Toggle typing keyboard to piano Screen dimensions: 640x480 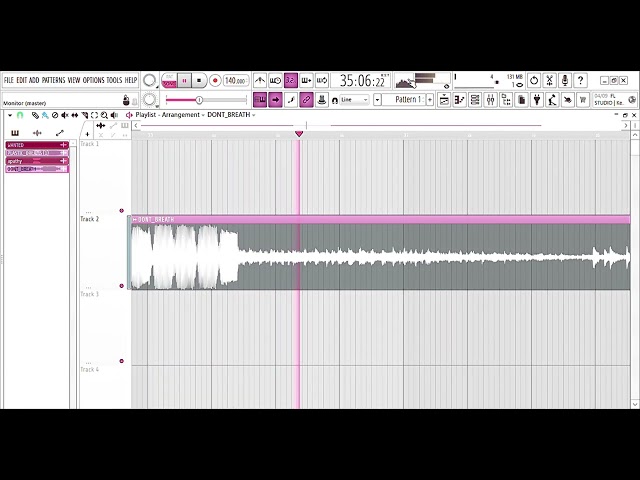click(260, 100)
